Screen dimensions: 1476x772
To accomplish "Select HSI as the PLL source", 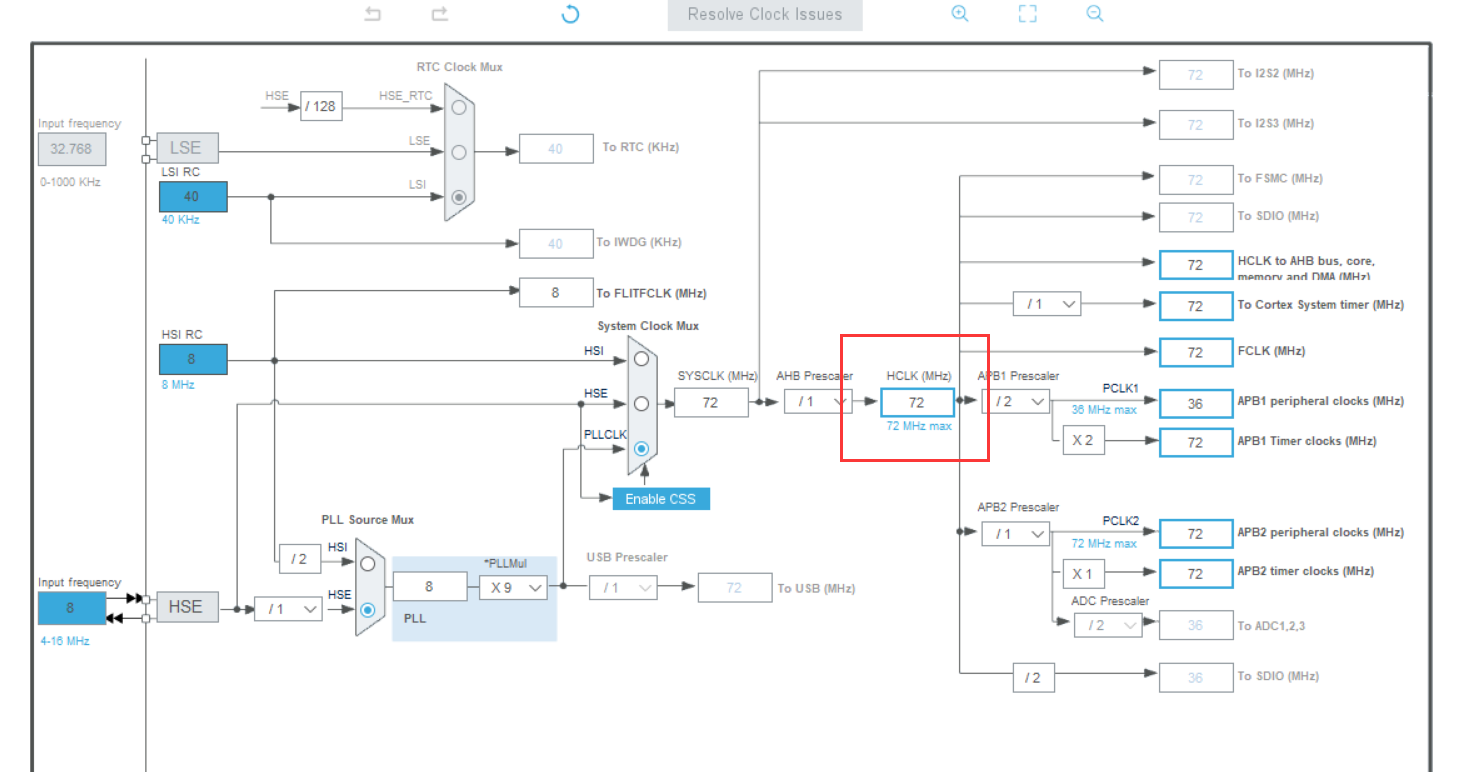I will coord(367,563).
